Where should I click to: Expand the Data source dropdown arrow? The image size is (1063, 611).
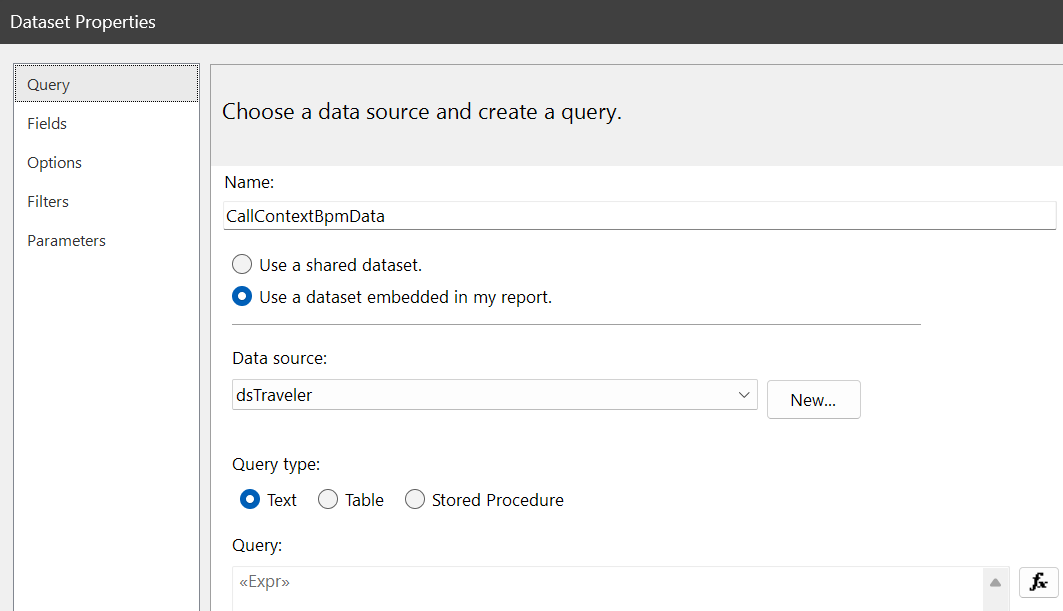pos(744,395)
